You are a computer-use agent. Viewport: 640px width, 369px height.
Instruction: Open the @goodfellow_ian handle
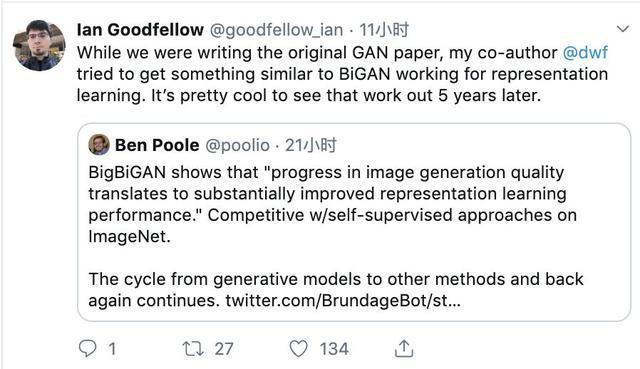[276, 30]
